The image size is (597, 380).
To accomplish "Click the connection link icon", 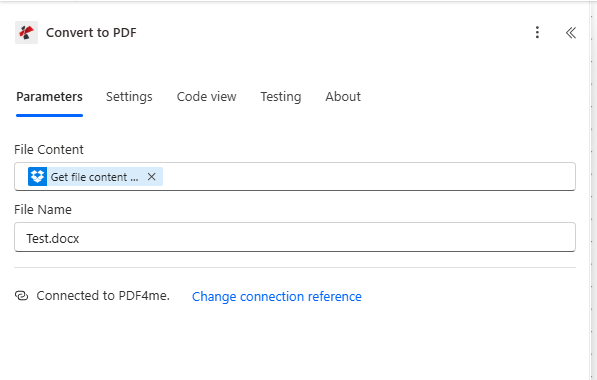I will 22,296.
